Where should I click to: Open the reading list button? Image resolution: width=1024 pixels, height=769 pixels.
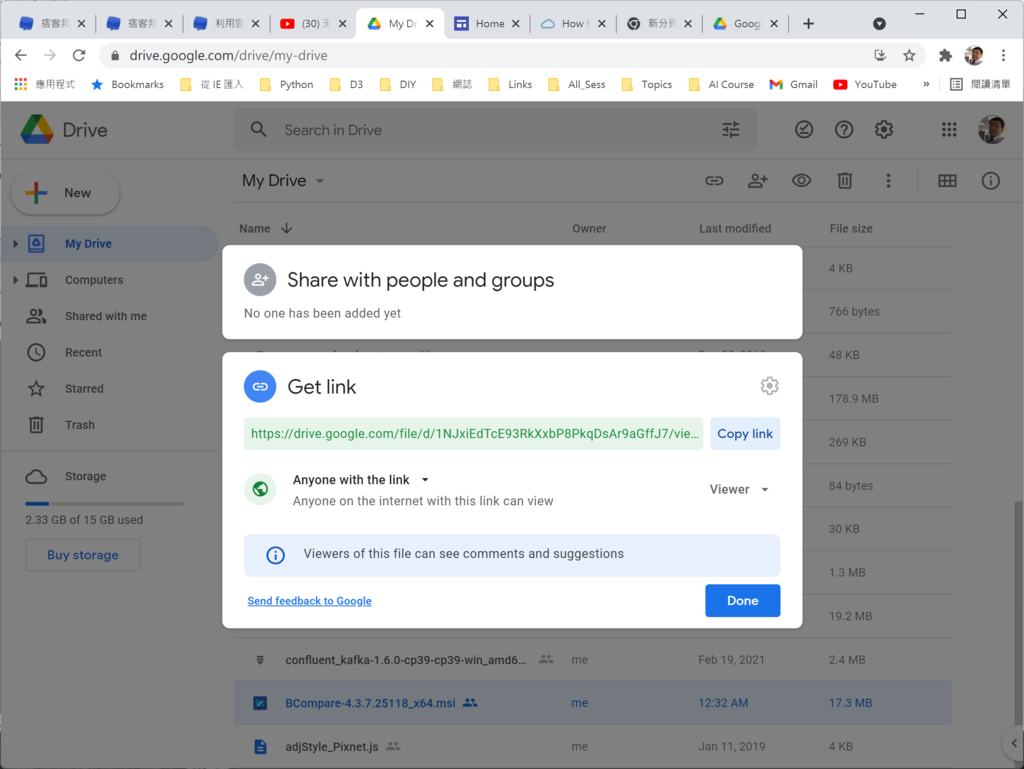pos(980,84)
